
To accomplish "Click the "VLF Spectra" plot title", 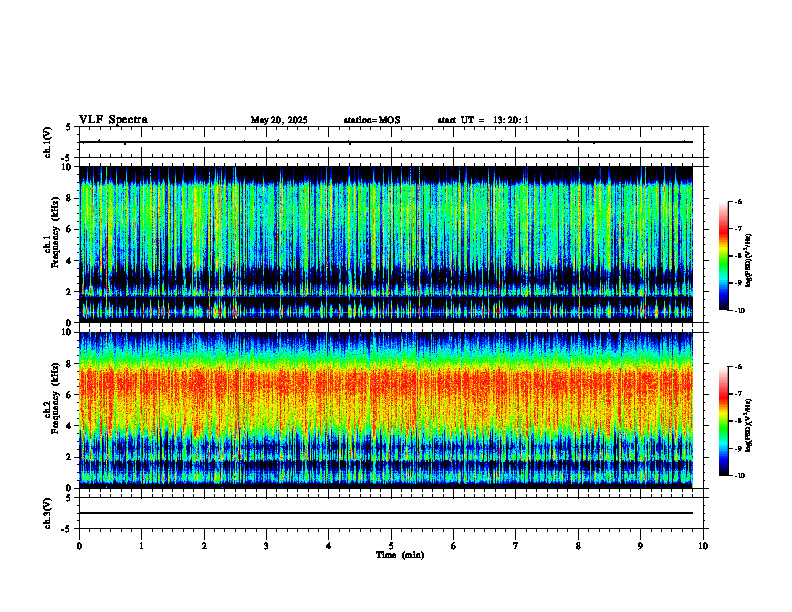I will [x=113, y=120].
